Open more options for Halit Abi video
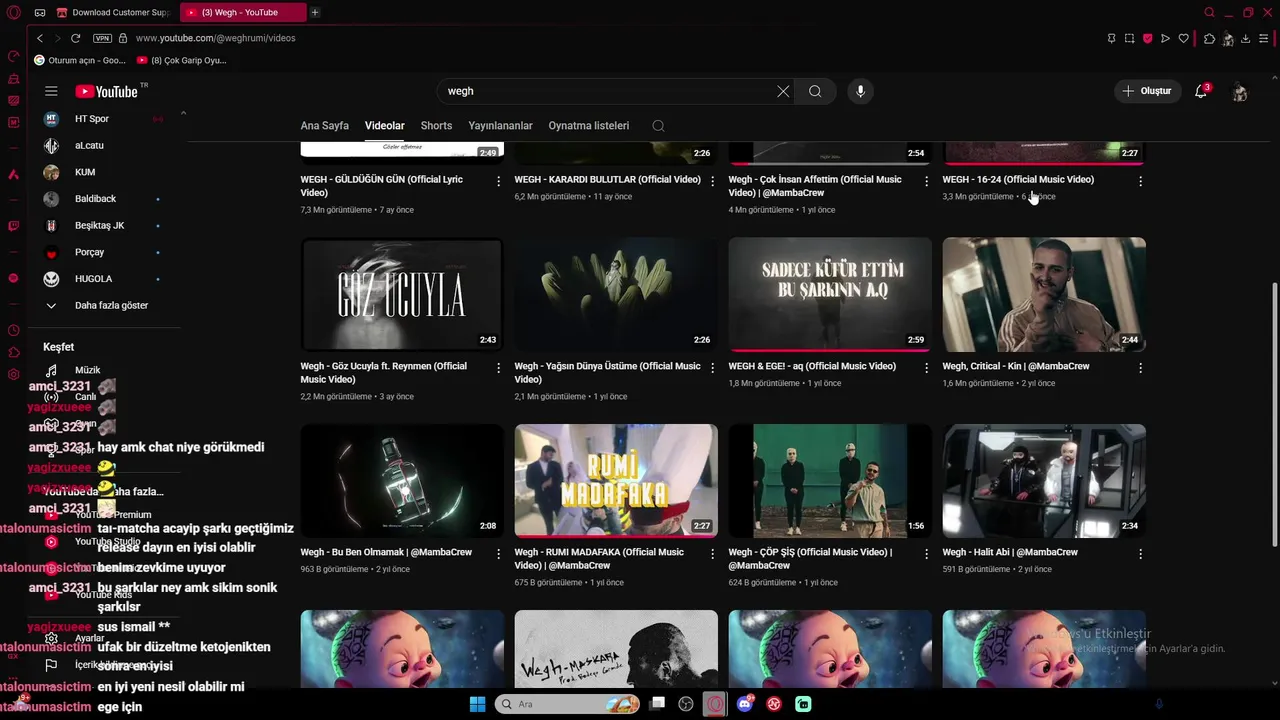The height and width of the screenshot is (720, 1280). pyautogui.click(x=1140, y=554)
